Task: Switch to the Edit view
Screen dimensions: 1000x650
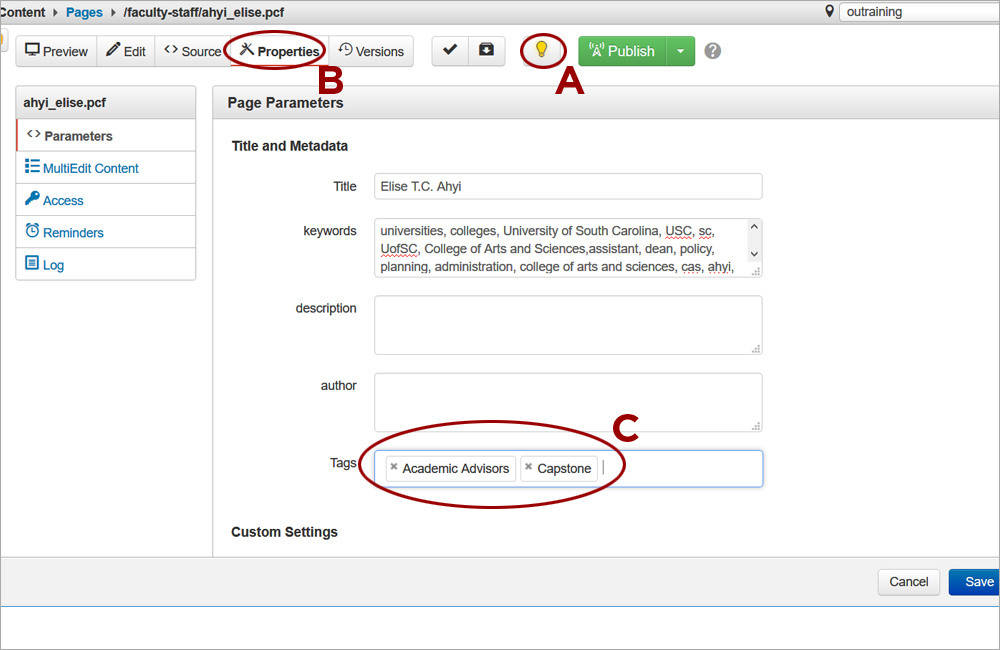Action: coord(126,51)
